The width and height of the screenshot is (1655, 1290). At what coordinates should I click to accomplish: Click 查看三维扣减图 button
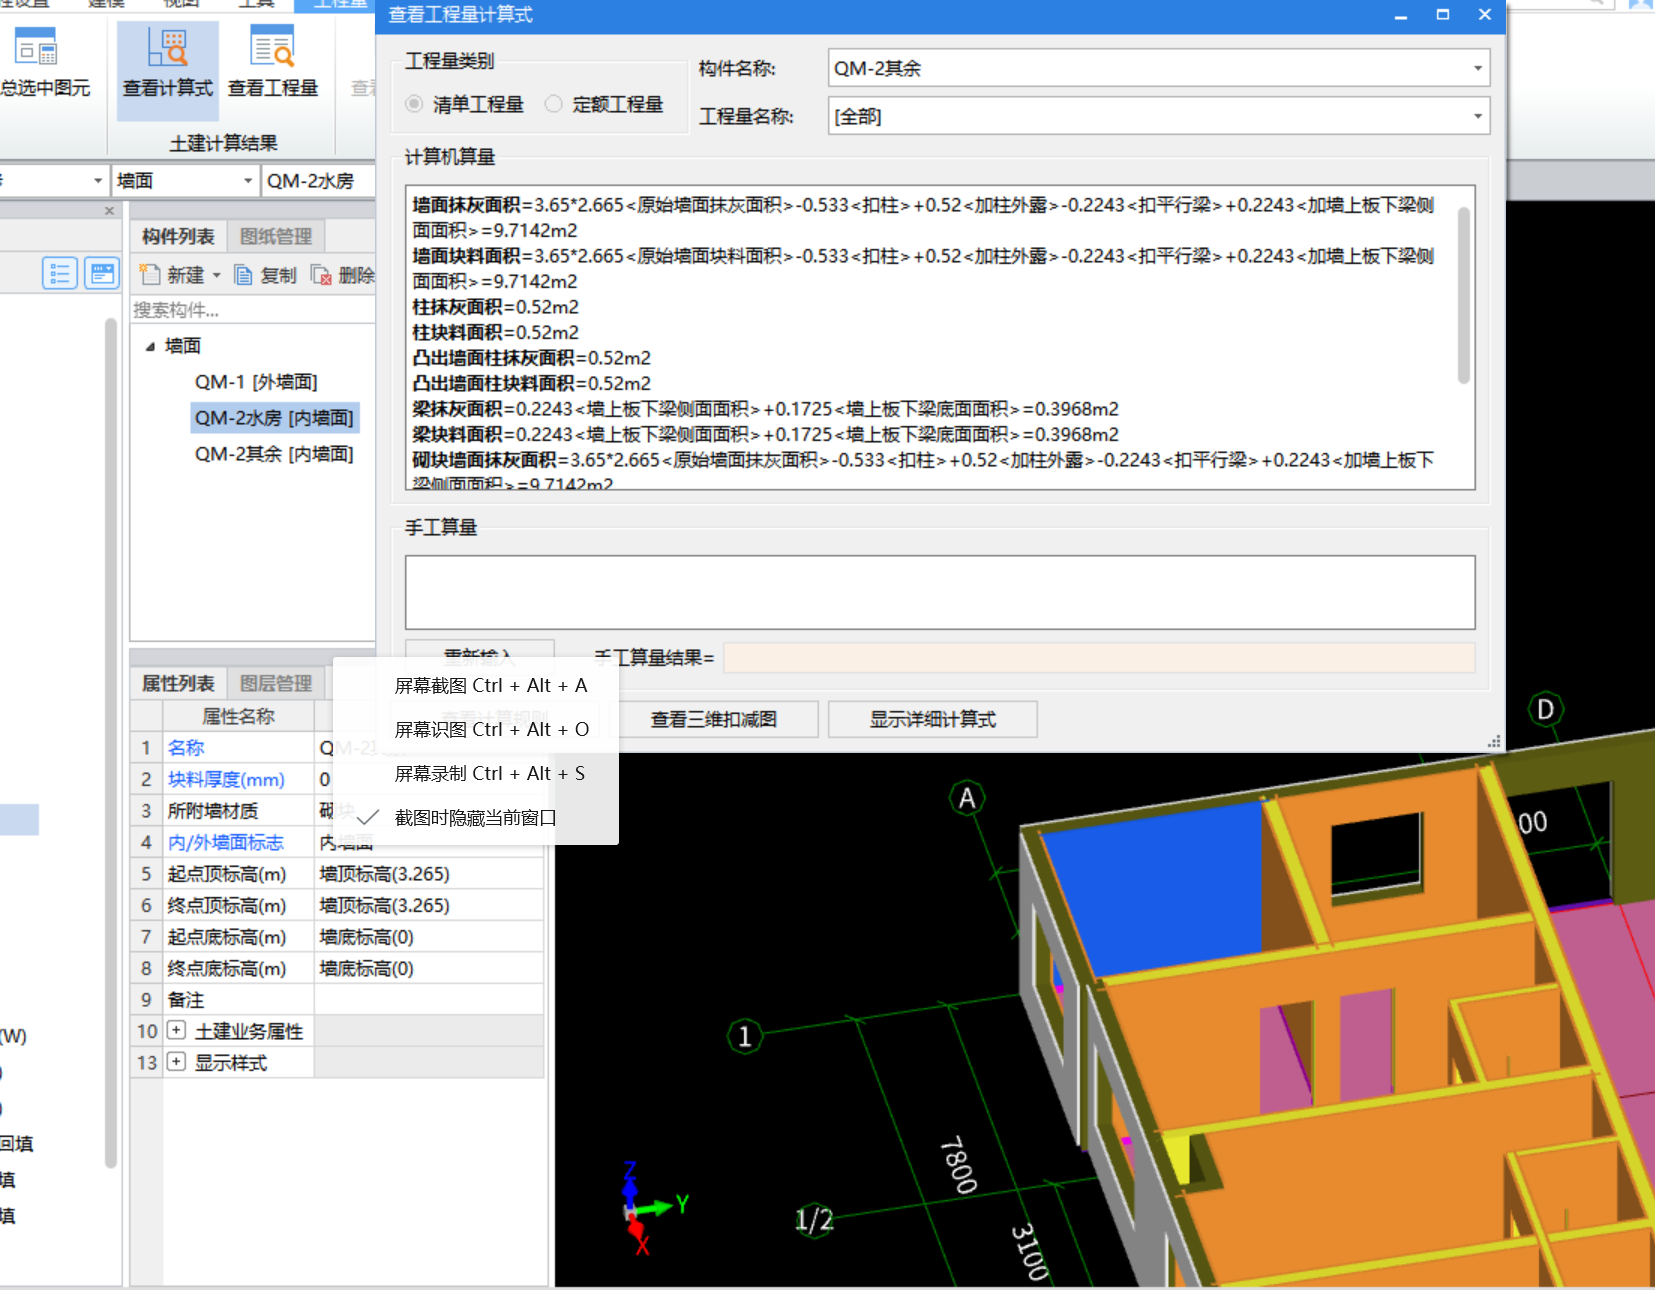click(x=714, y=719)
